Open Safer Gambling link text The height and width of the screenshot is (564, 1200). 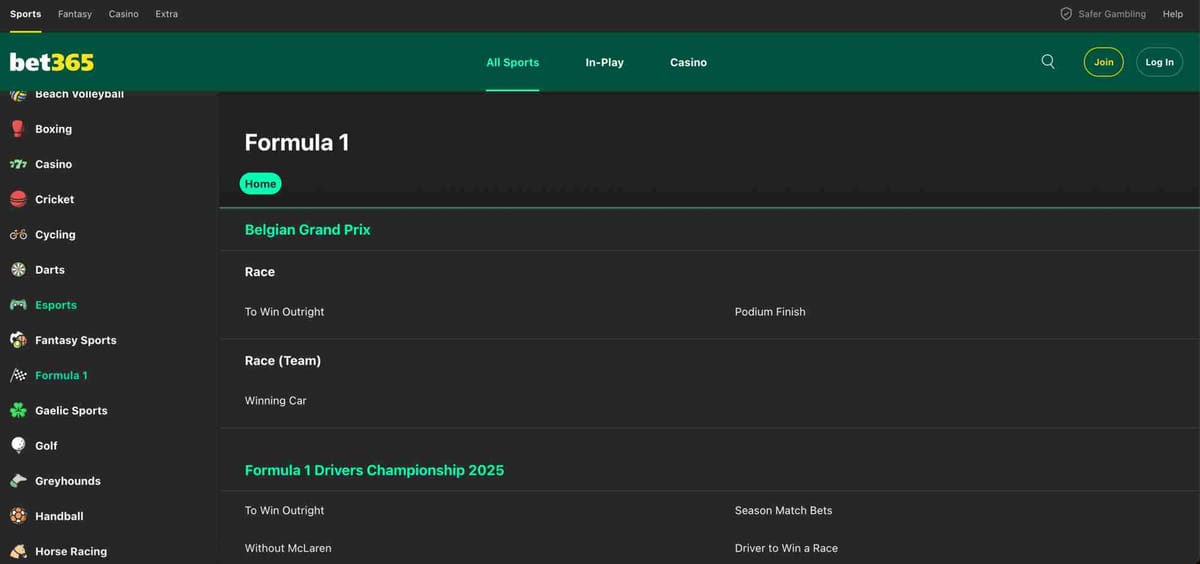point(1112,14)
